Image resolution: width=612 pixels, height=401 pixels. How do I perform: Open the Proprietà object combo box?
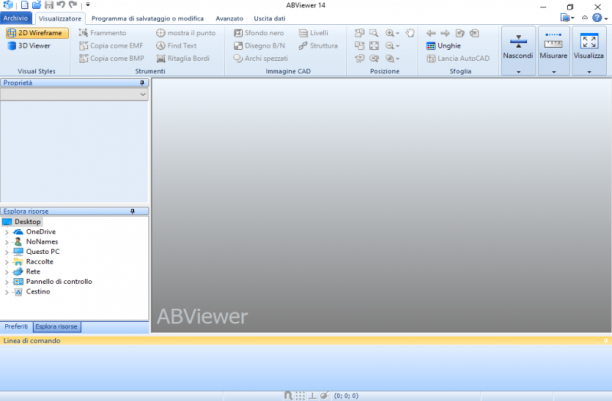(x=74, y=94)
